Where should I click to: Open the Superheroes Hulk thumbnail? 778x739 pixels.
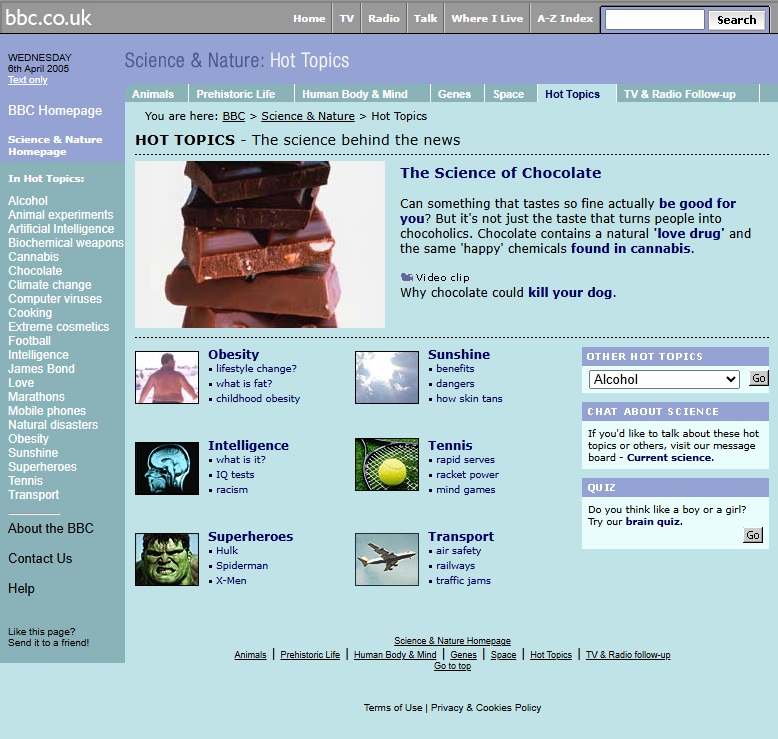click(x=167, y=559)
